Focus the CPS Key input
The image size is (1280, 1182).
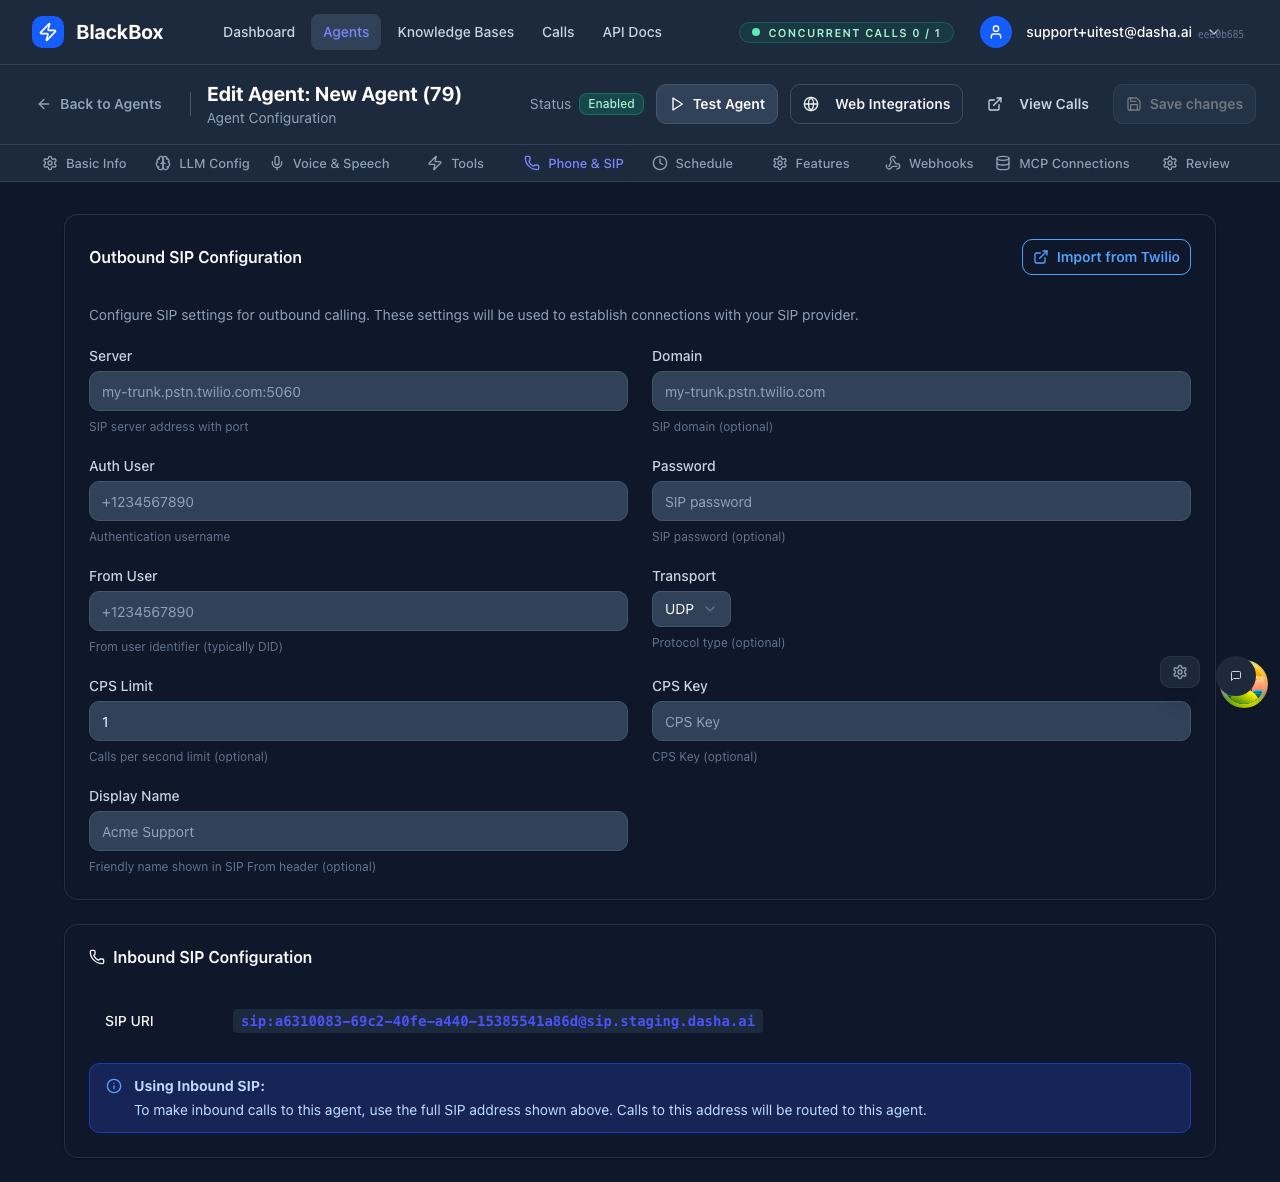[x=921, y=721]
